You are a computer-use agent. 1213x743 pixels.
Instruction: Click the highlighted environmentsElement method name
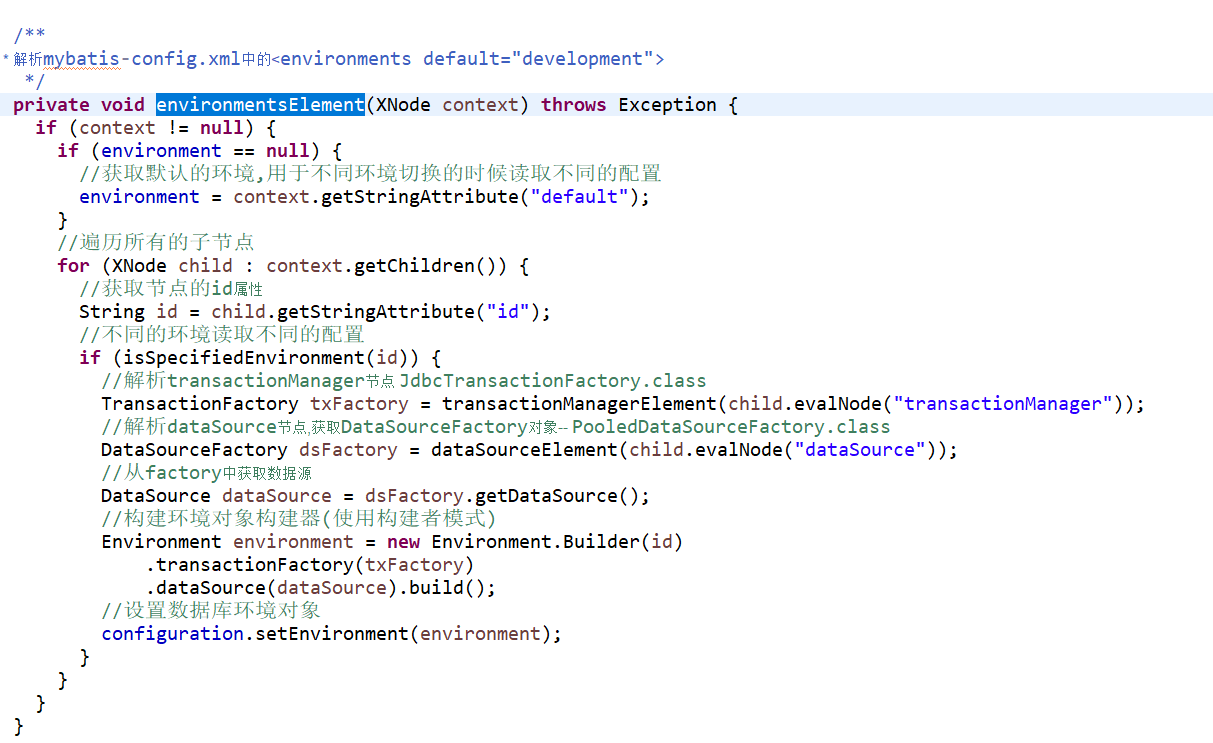[x=260, y=105]
